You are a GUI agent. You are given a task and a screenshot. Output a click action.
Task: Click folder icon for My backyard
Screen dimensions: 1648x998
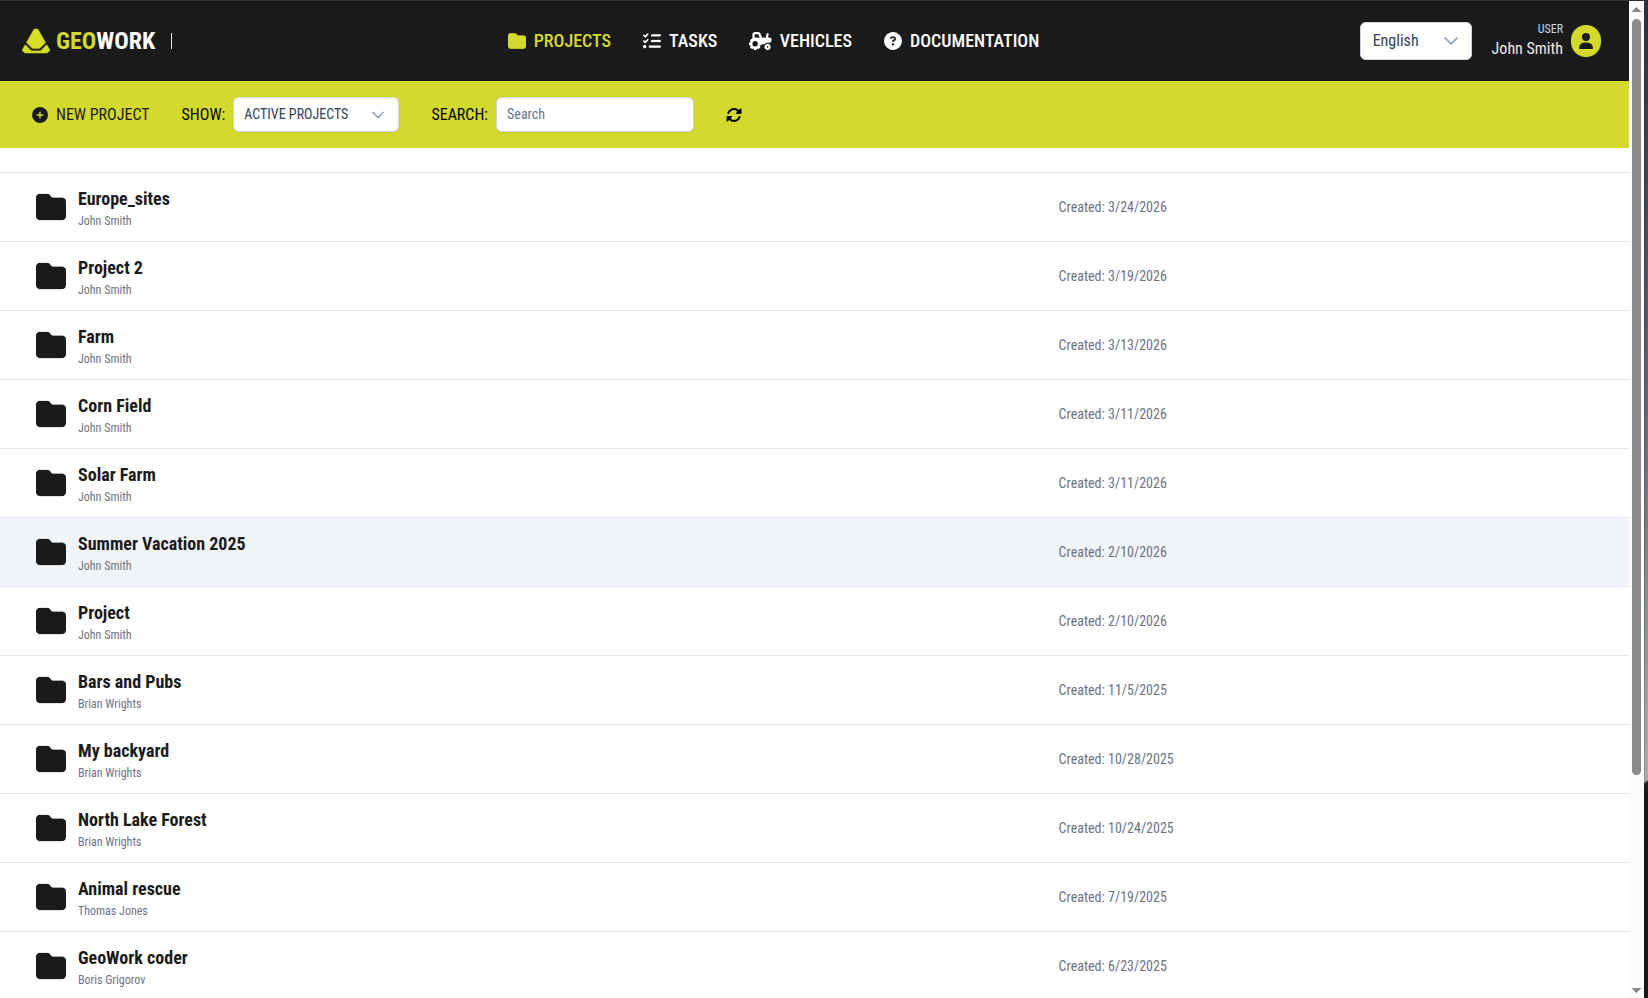tap(51, 759)
